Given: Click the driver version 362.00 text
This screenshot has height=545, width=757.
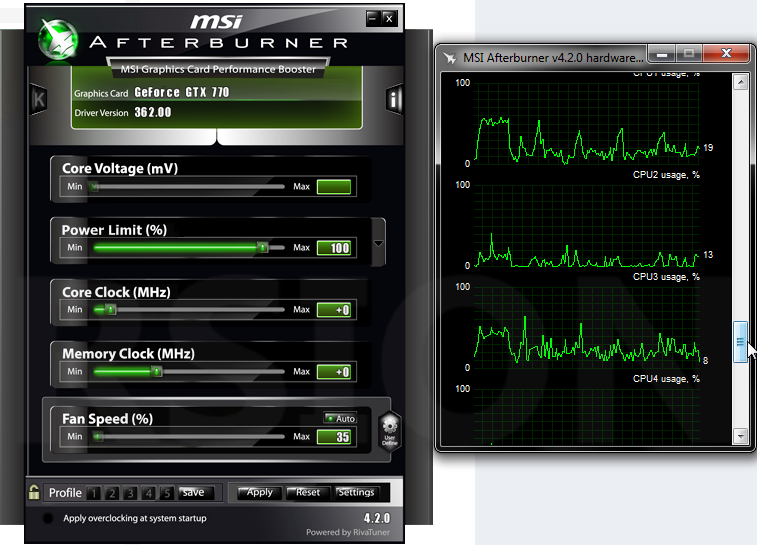Looking at the screenshot, I should tap(153, 112).
